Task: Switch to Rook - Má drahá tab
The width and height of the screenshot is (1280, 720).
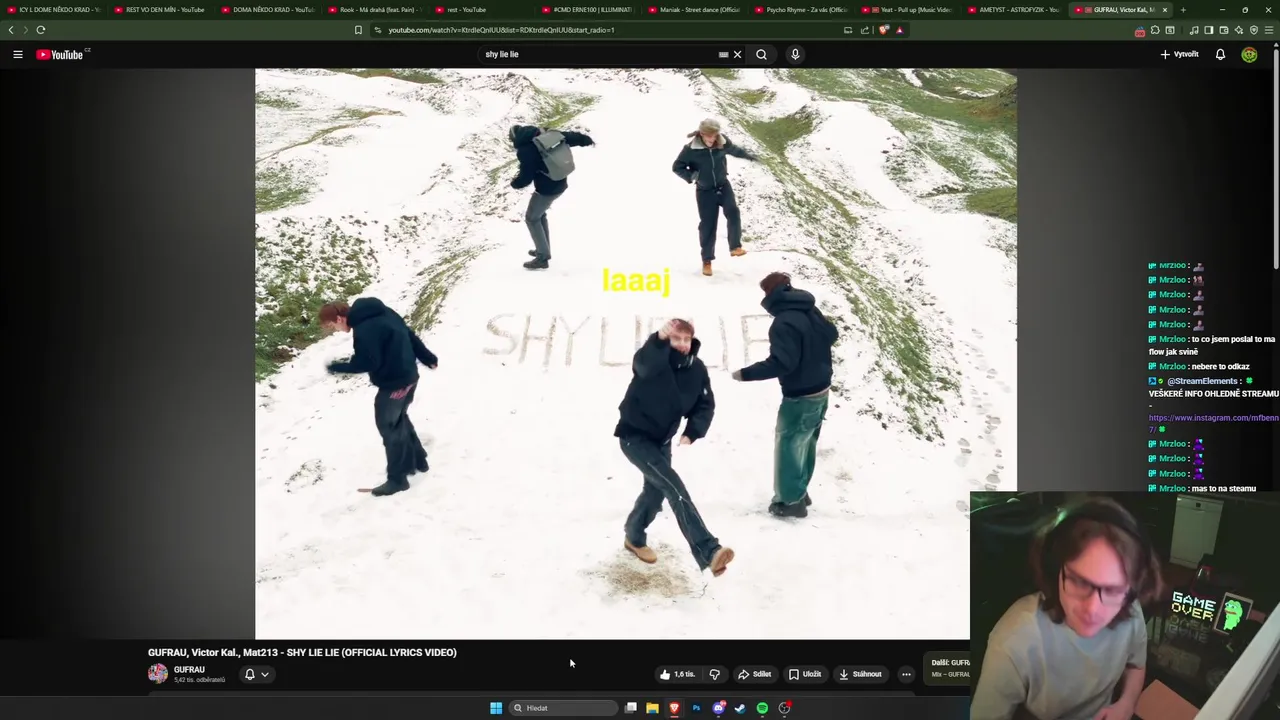Action: [373, 10]
